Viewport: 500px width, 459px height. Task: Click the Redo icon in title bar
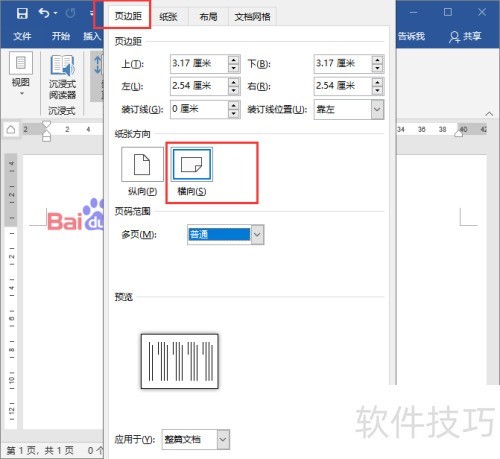pos(70,13)
